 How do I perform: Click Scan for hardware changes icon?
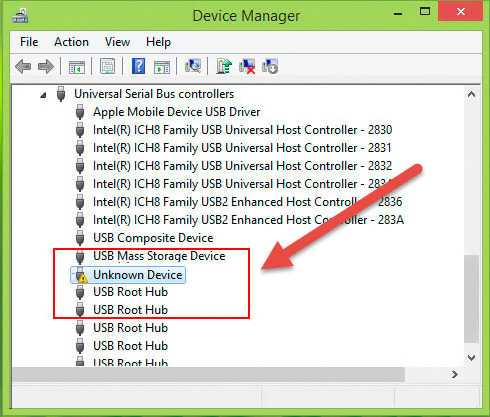(x=193, y=66)
